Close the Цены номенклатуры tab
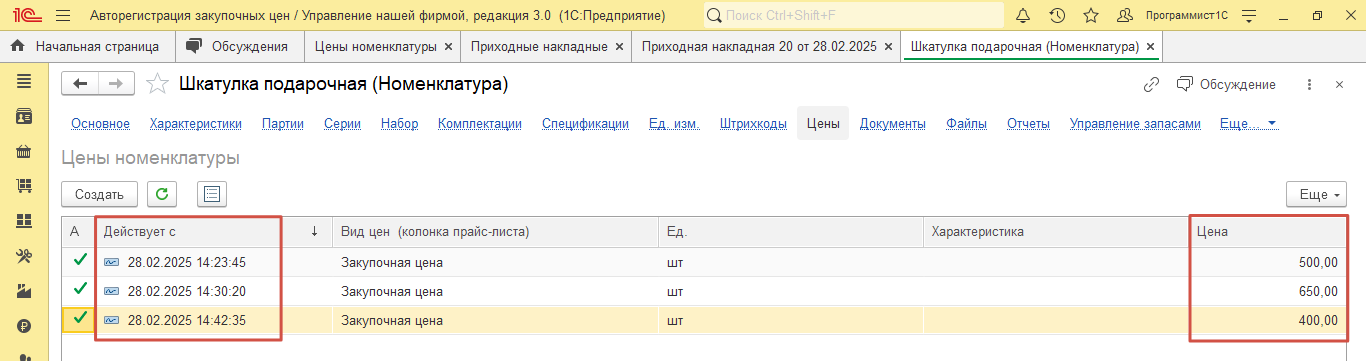This screenshot has height=361, width=1366. click(448, 46)
